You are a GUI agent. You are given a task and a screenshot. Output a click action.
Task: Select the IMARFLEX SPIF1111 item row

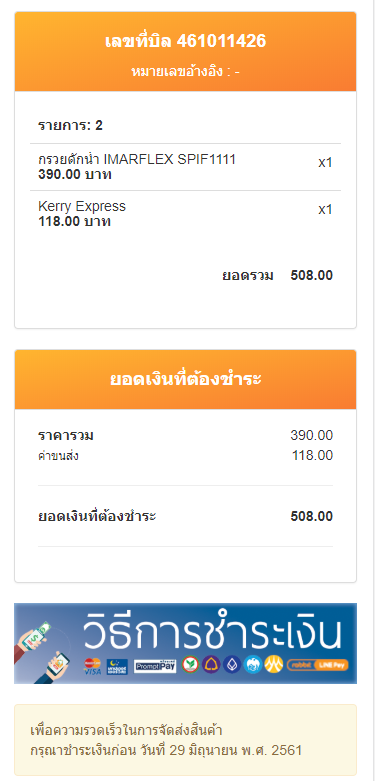[185, 167]
